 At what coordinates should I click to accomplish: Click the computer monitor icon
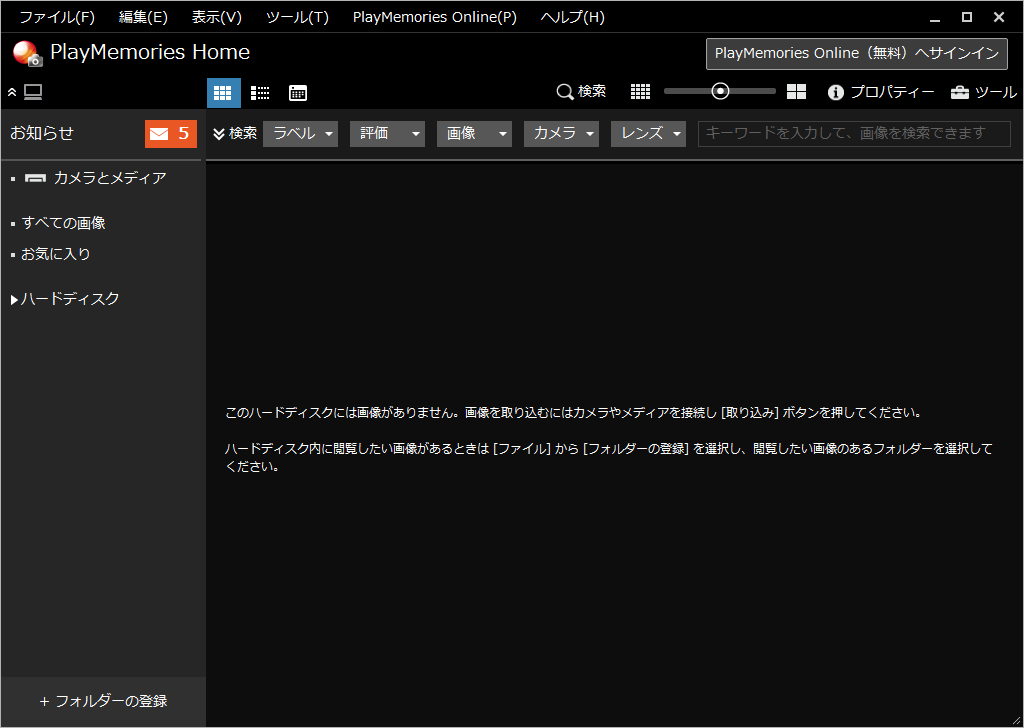pos(33,92)
